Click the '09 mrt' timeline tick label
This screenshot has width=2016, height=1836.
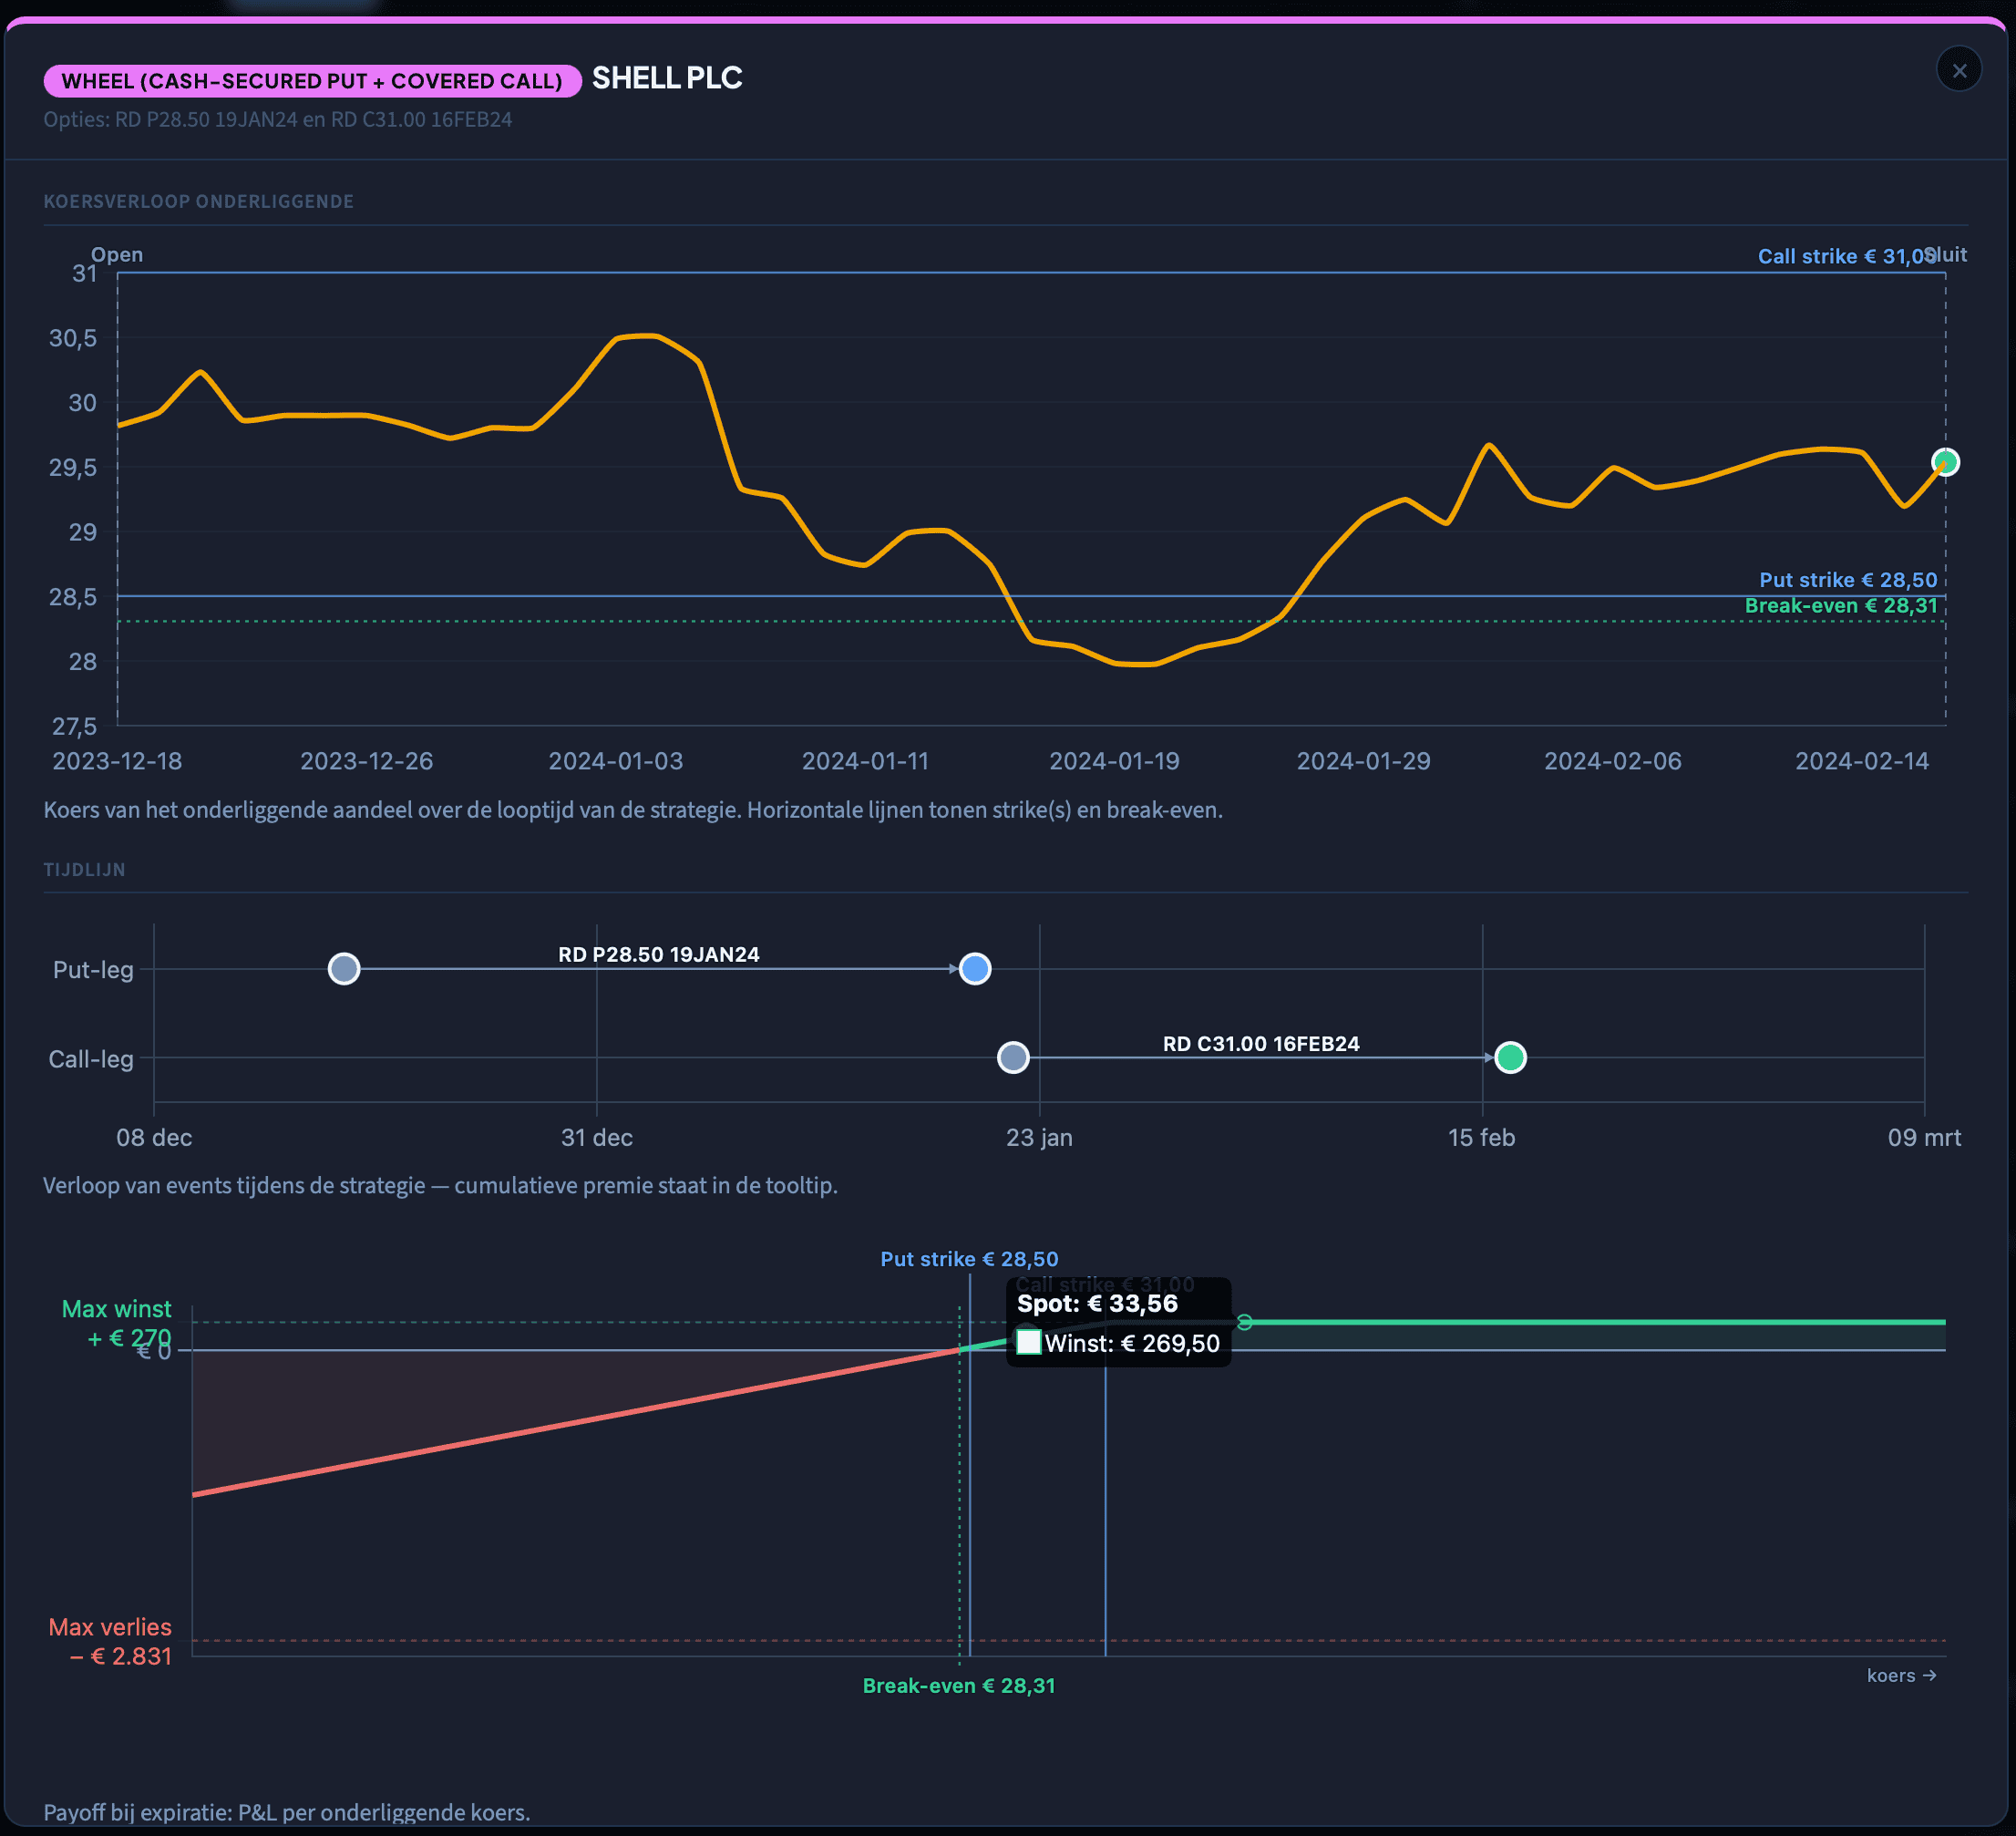point(1924,1137)
